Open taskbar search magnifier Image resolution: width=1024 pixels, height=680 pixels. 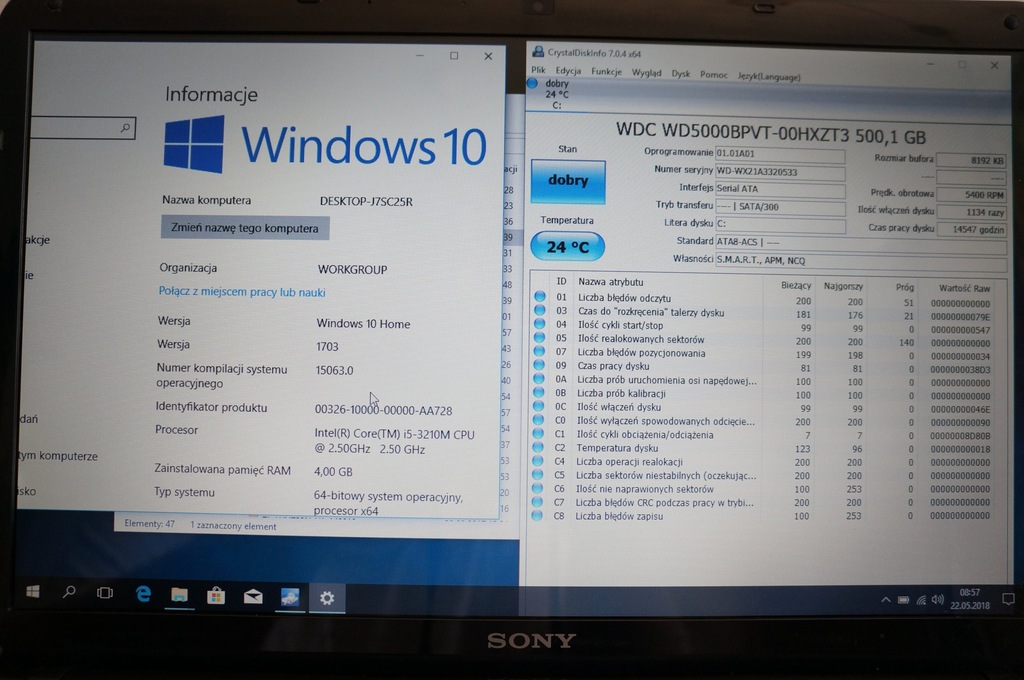tap(69, 592)
